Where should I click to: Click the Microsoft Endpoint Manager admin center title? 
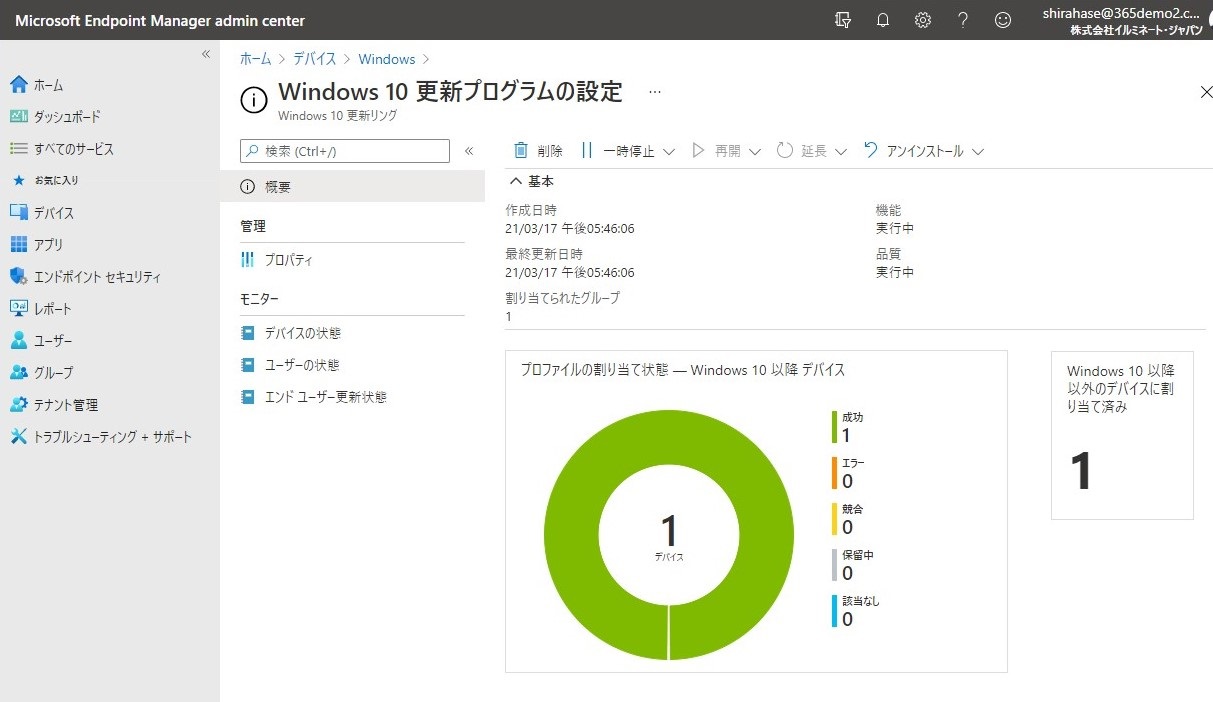[160, 21]
